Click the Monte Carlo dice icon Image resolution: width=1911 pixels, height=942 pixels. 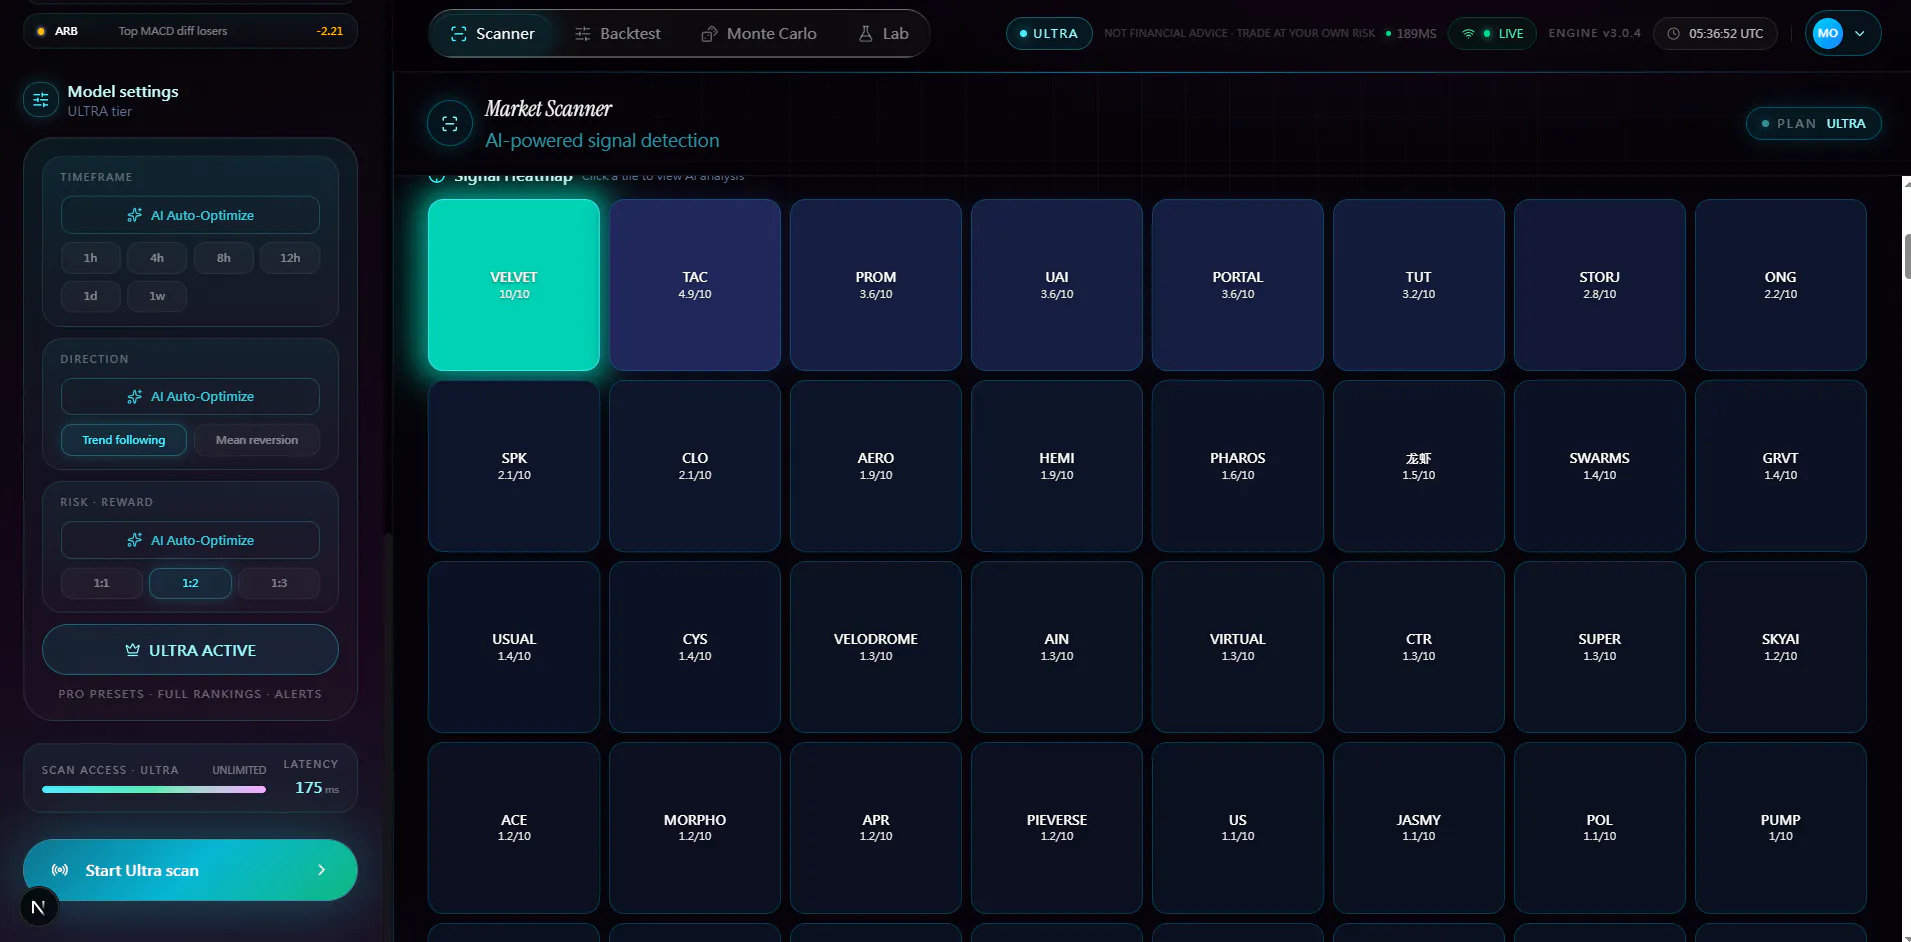(x=709, y=34)
